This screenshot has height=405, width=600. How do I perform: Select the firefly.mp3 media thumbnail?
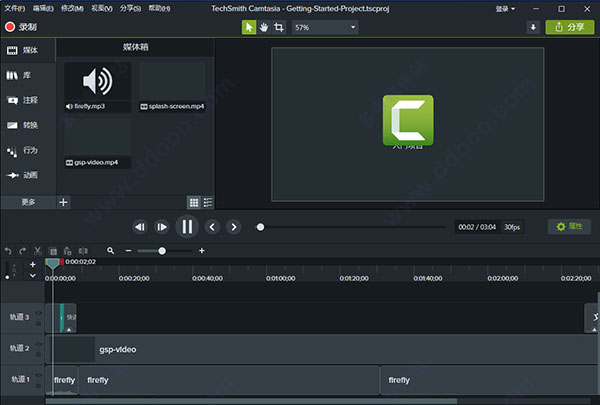pos(98,87)
